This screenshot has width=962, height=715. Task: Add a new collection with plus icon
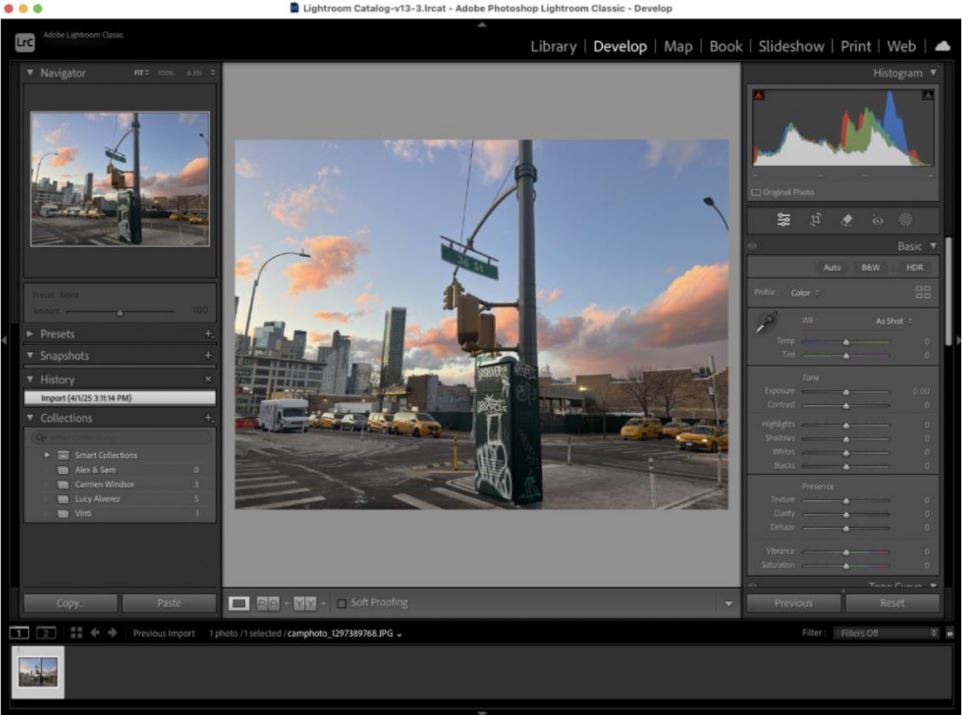pos(209,418)
